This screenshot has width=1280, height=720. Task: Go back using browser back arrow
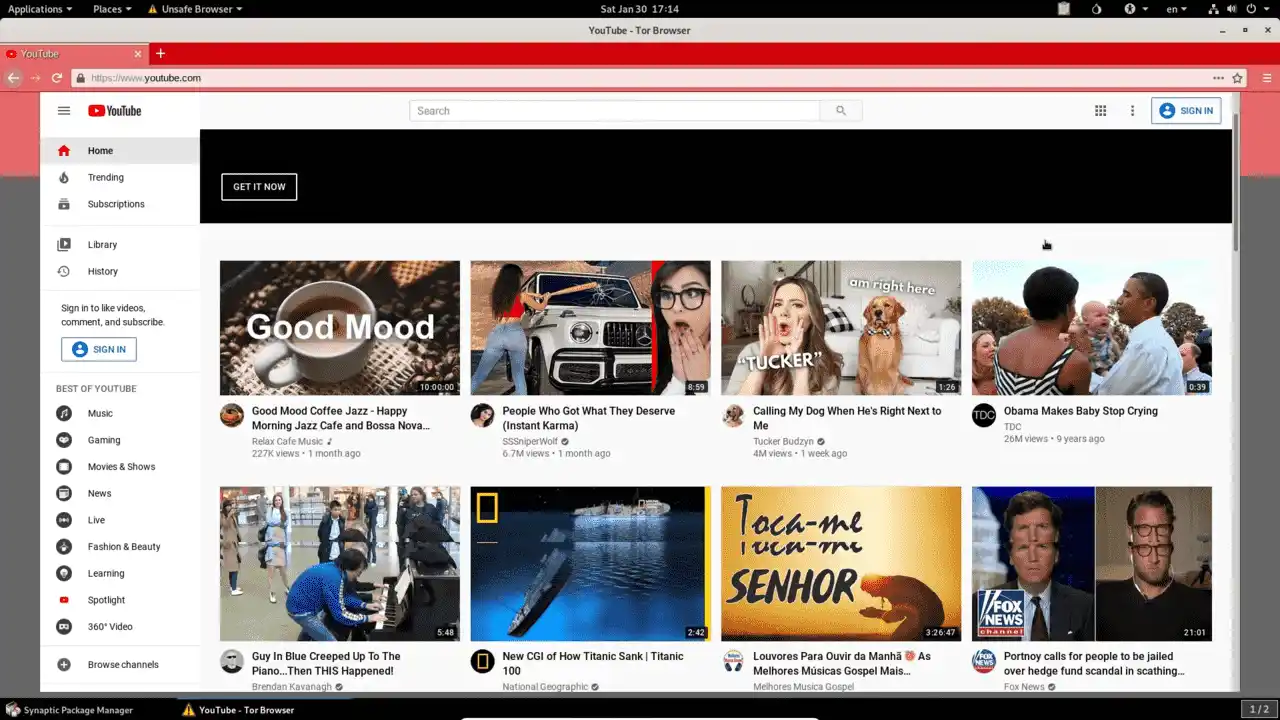[14, 78]
